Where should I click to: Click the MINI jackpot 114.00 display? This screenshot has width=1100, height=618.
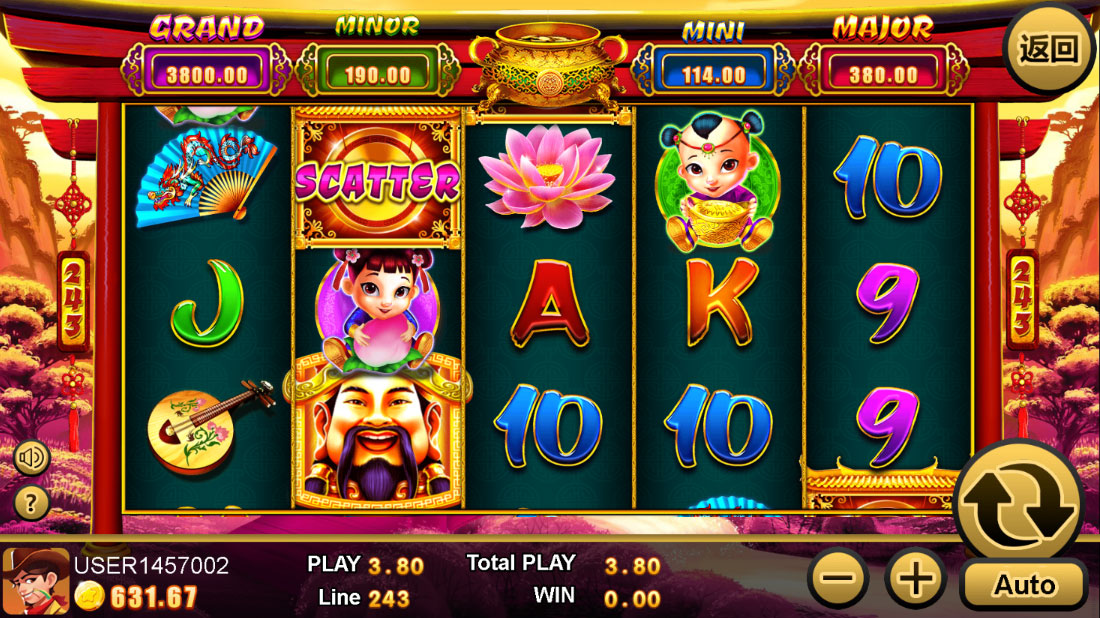[714, 73]
